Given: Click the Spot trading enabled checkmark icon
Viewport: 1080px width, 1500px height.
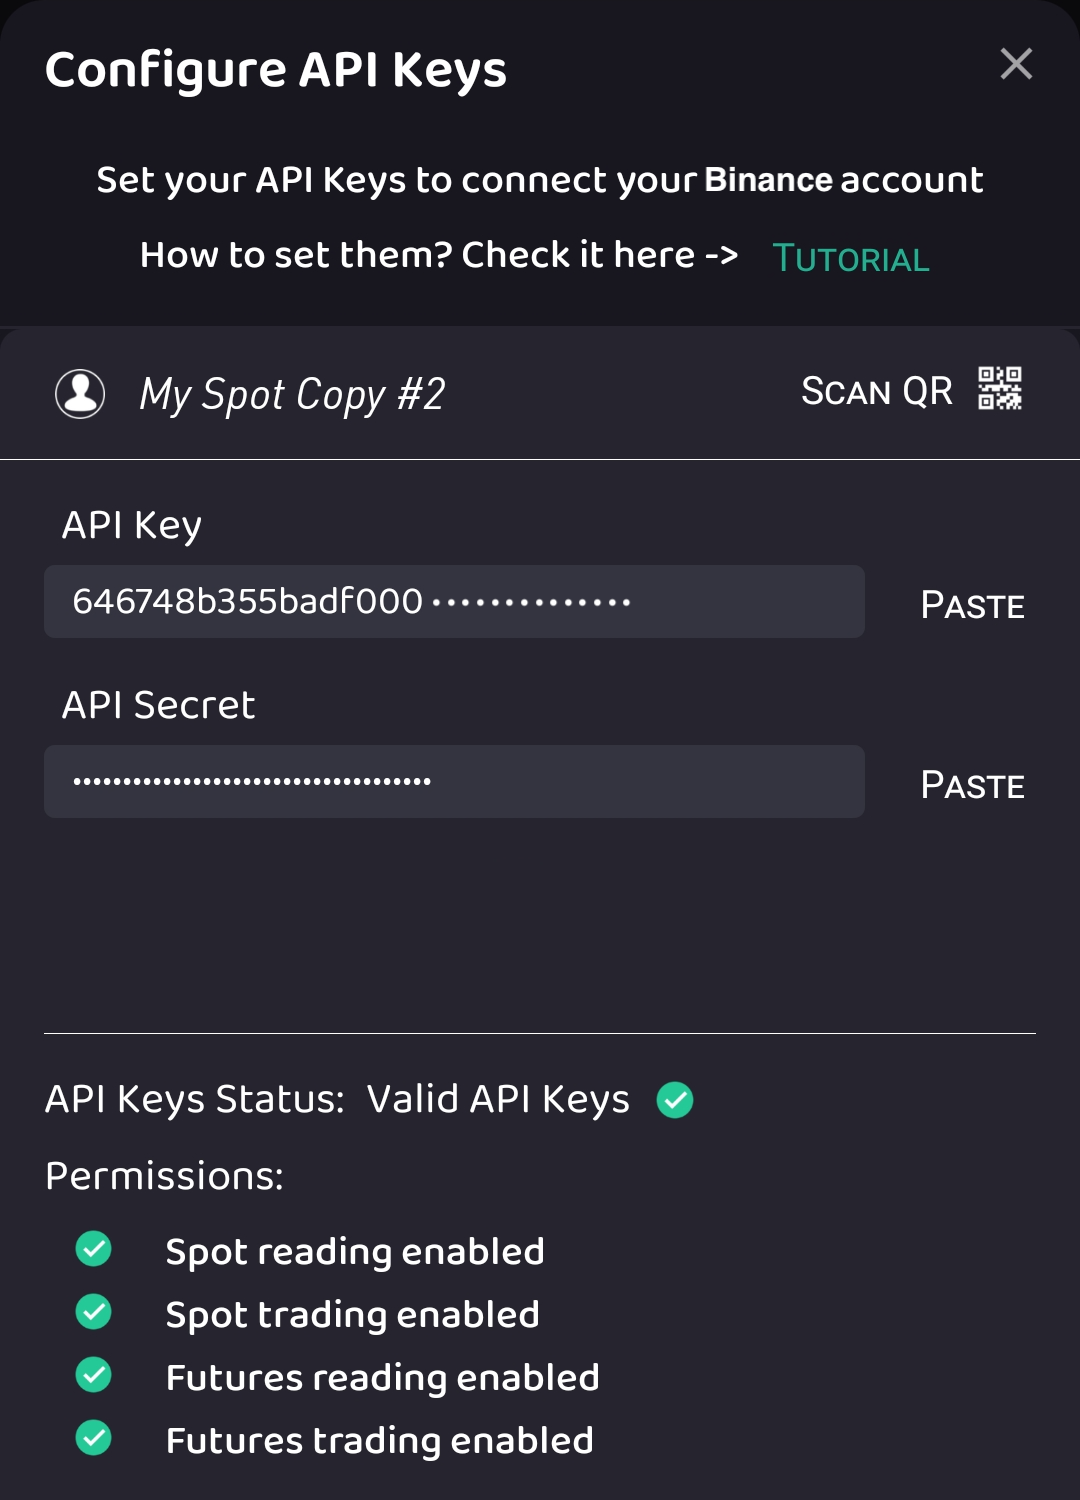Looking at the screenshot, I should pyautogui.click(x=93, y=1314).
